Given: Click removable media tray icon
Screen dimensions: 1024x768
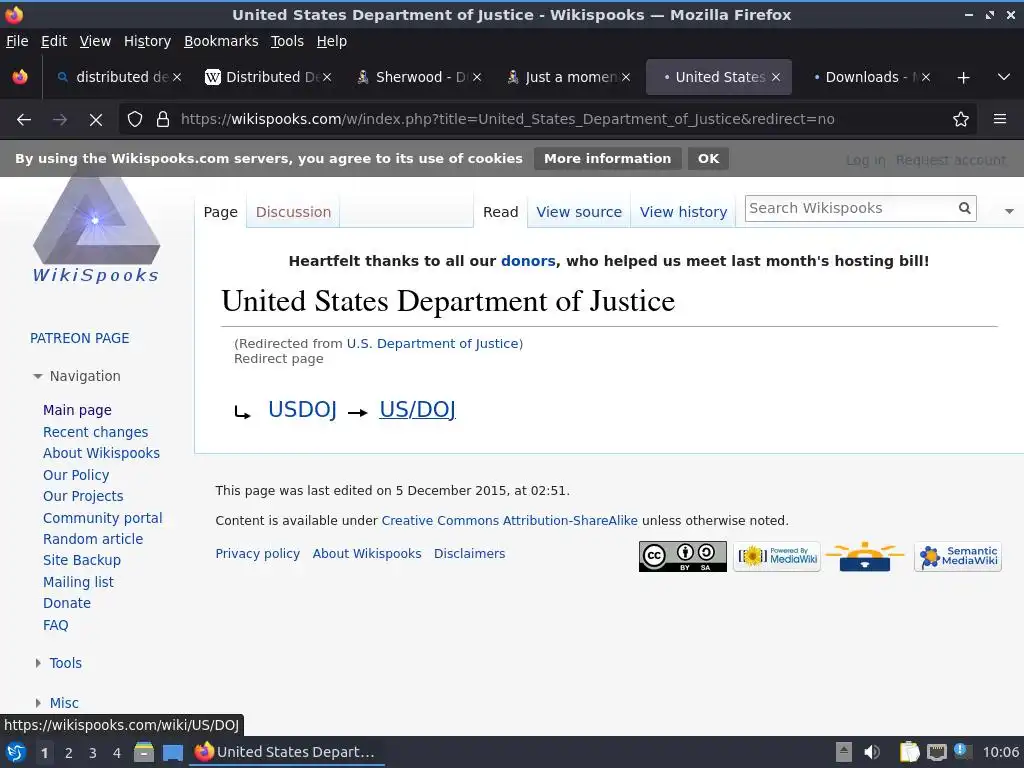Looking at the screenshot, I should click(844, 752).
